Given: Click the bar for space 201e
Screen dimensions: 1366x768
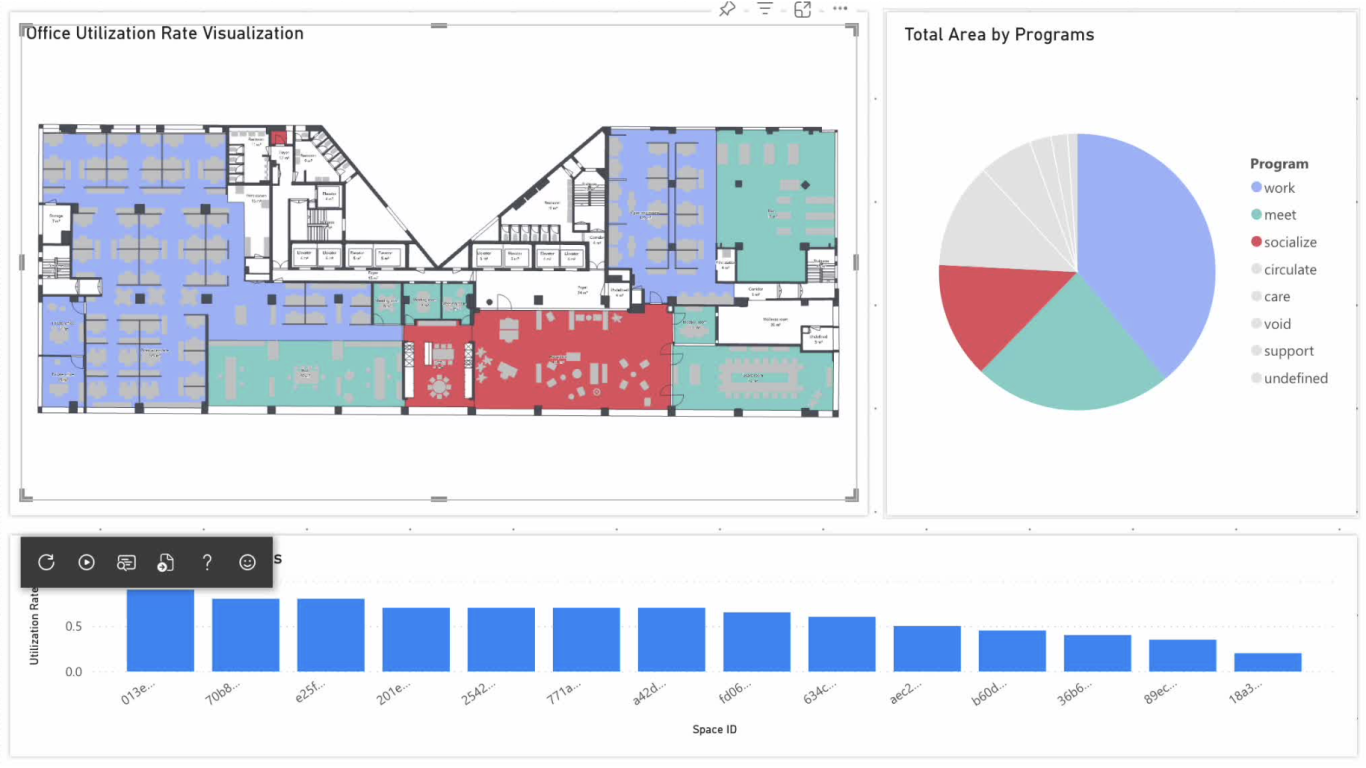Looking at the screenshot, I should pos(416,640).
